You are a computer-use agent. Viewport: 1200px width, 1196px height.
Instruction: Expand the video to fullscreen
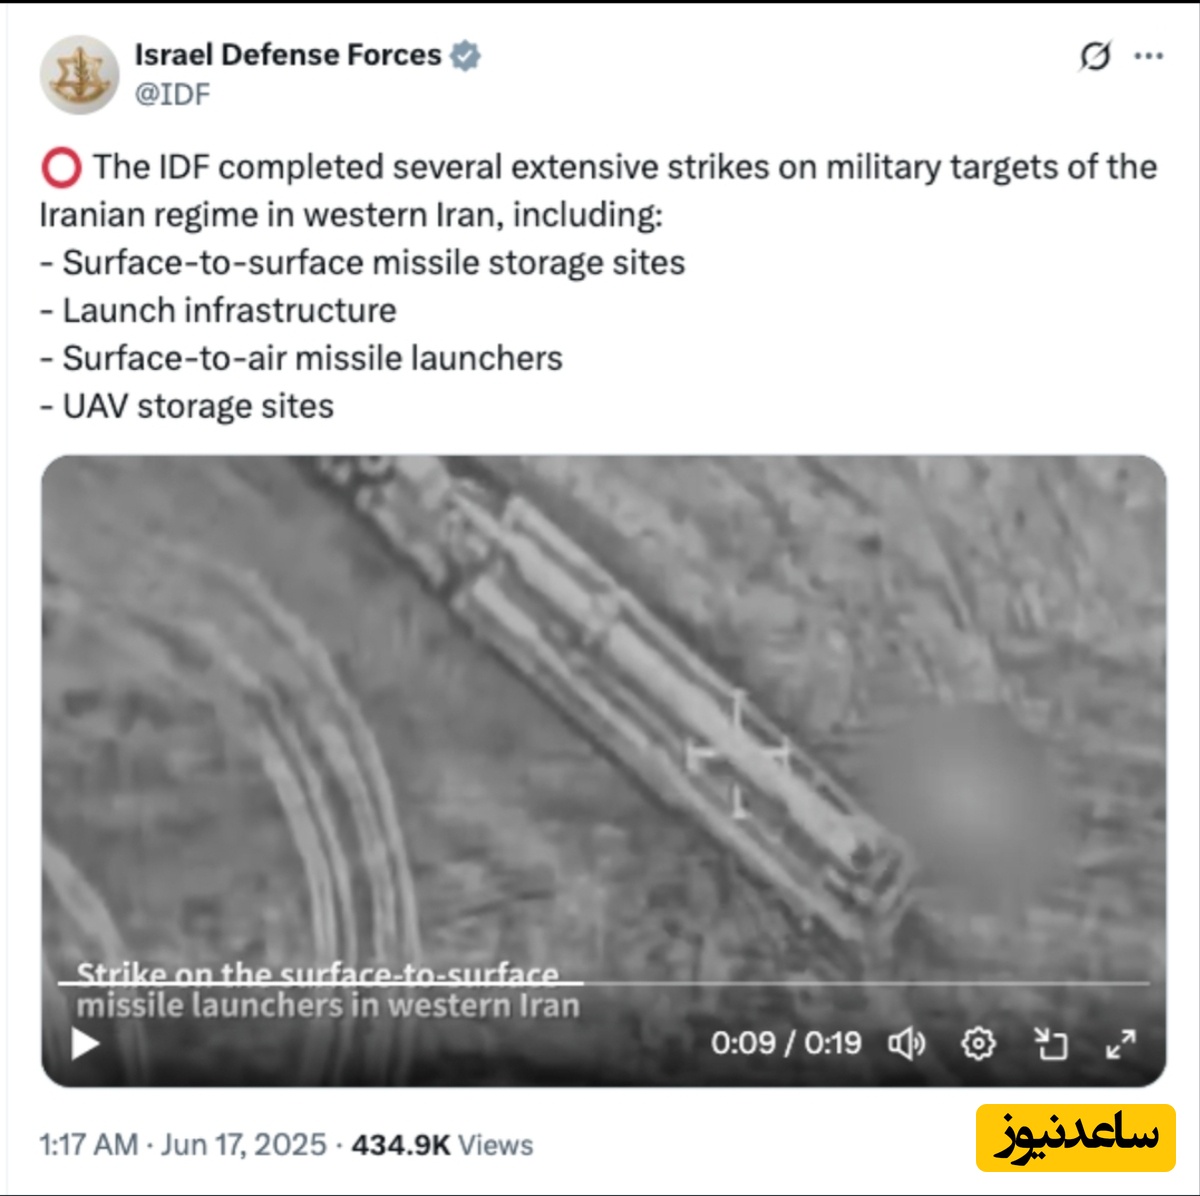pos(1121,1044)
